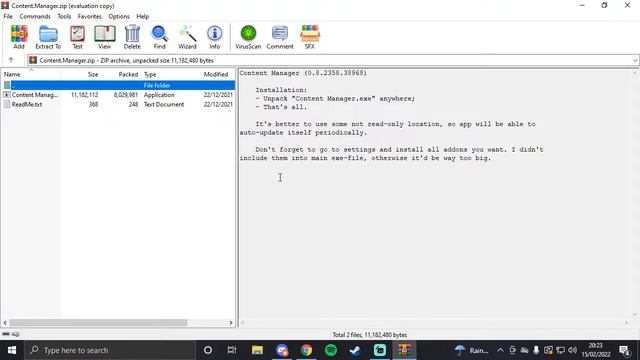The height and width of the screenshot is (360, 640).
Task: Click the teal app taskbar icon
Action: coord(380,350)
